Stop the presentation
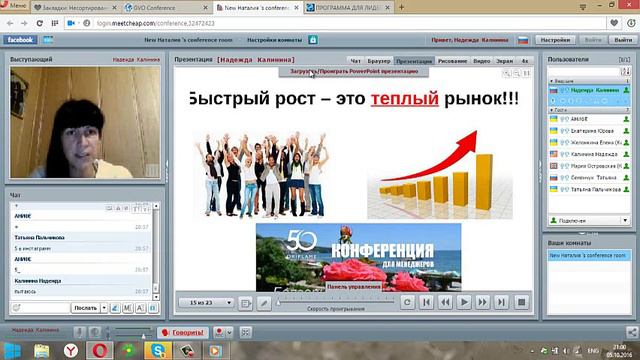Image resolution: width=640 pixels, height=360 pixels. 521,302
